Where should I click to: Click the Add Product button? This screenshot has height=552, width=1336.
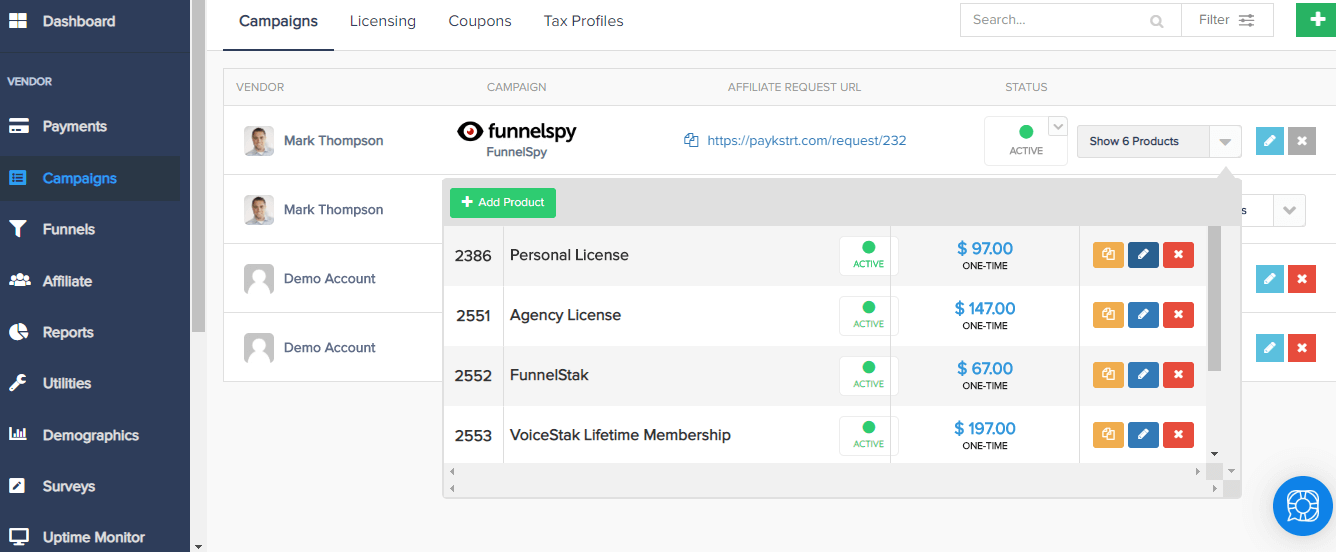tap(503, 202)
